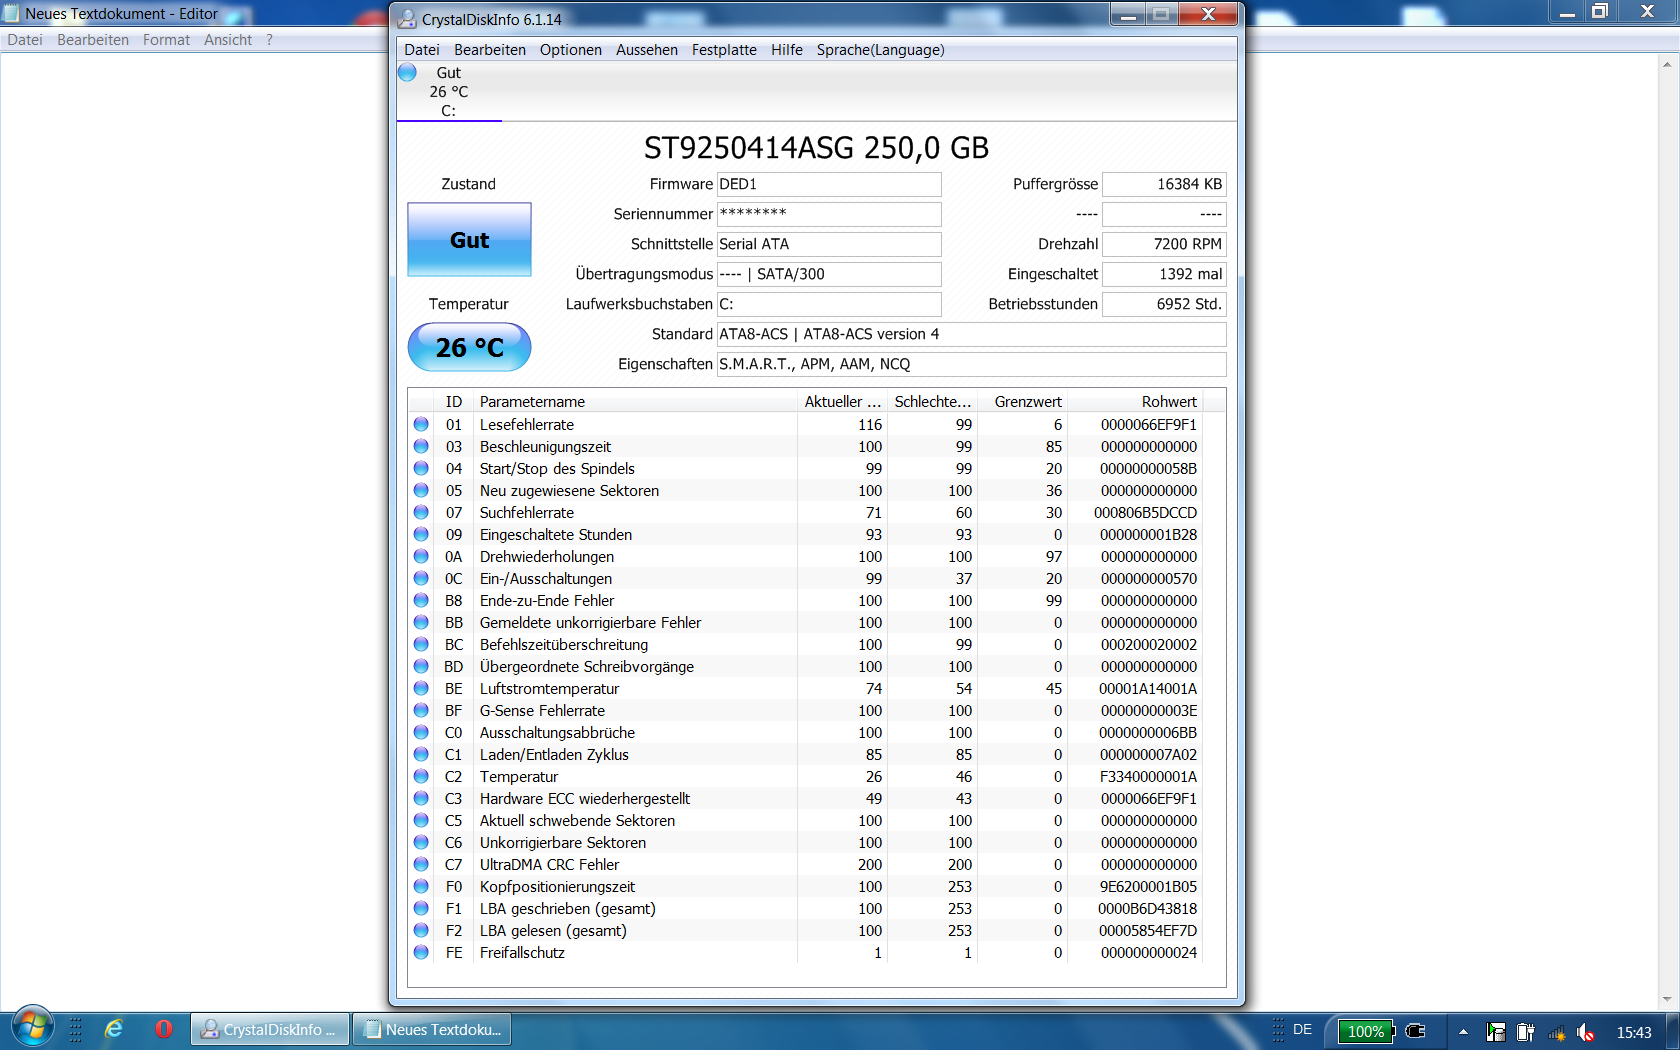The image size is (1680, 1050).
Task: Launch Internet Explorer from the taskbar
Action: 114,1029
